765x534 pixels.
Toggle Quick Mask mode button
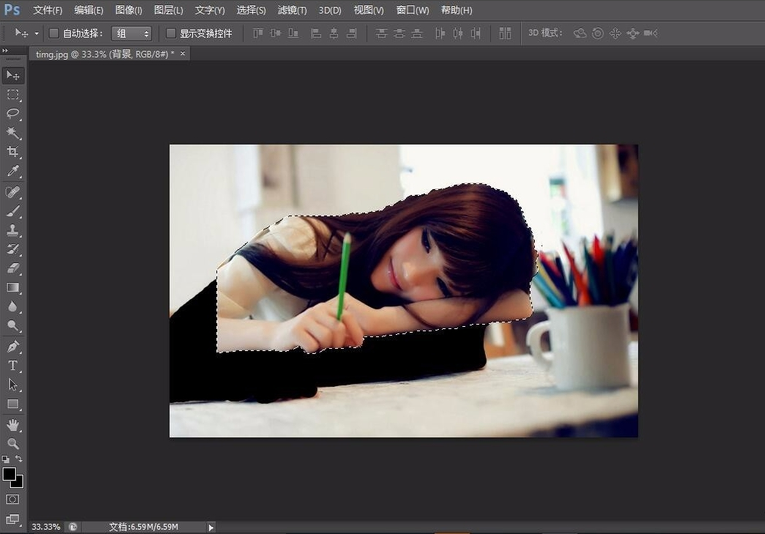[x=13, y=498]
